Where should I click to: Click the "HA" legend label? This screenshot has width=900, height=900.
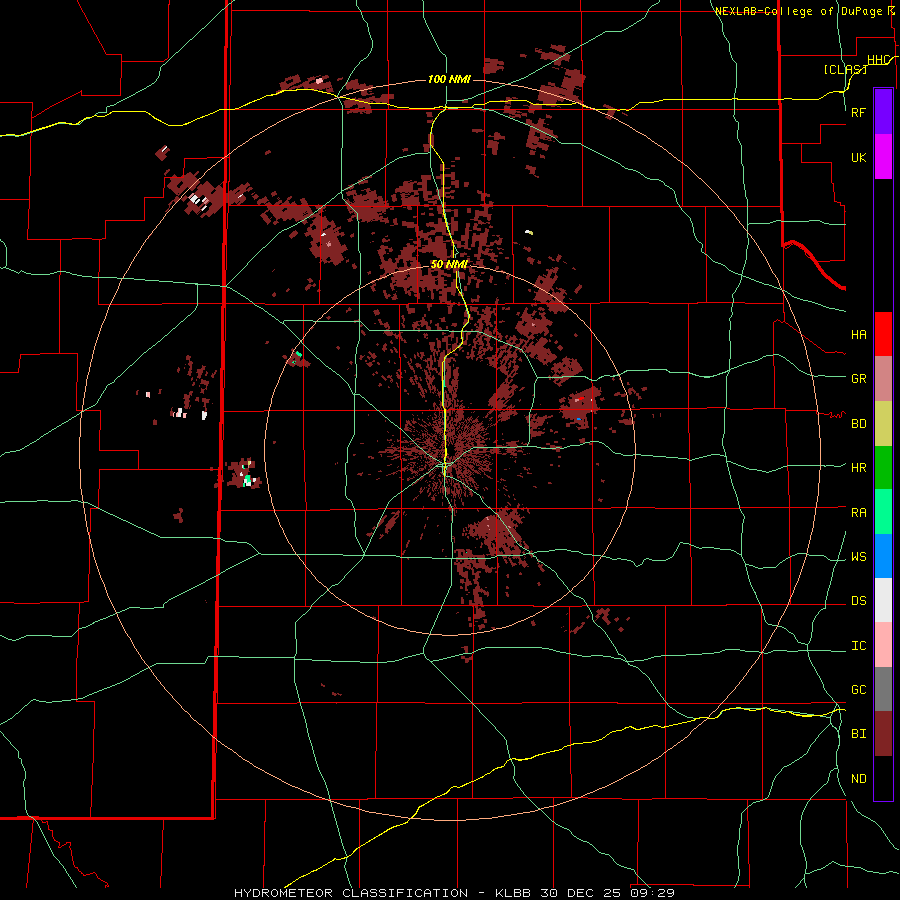(x=858, y=334)
